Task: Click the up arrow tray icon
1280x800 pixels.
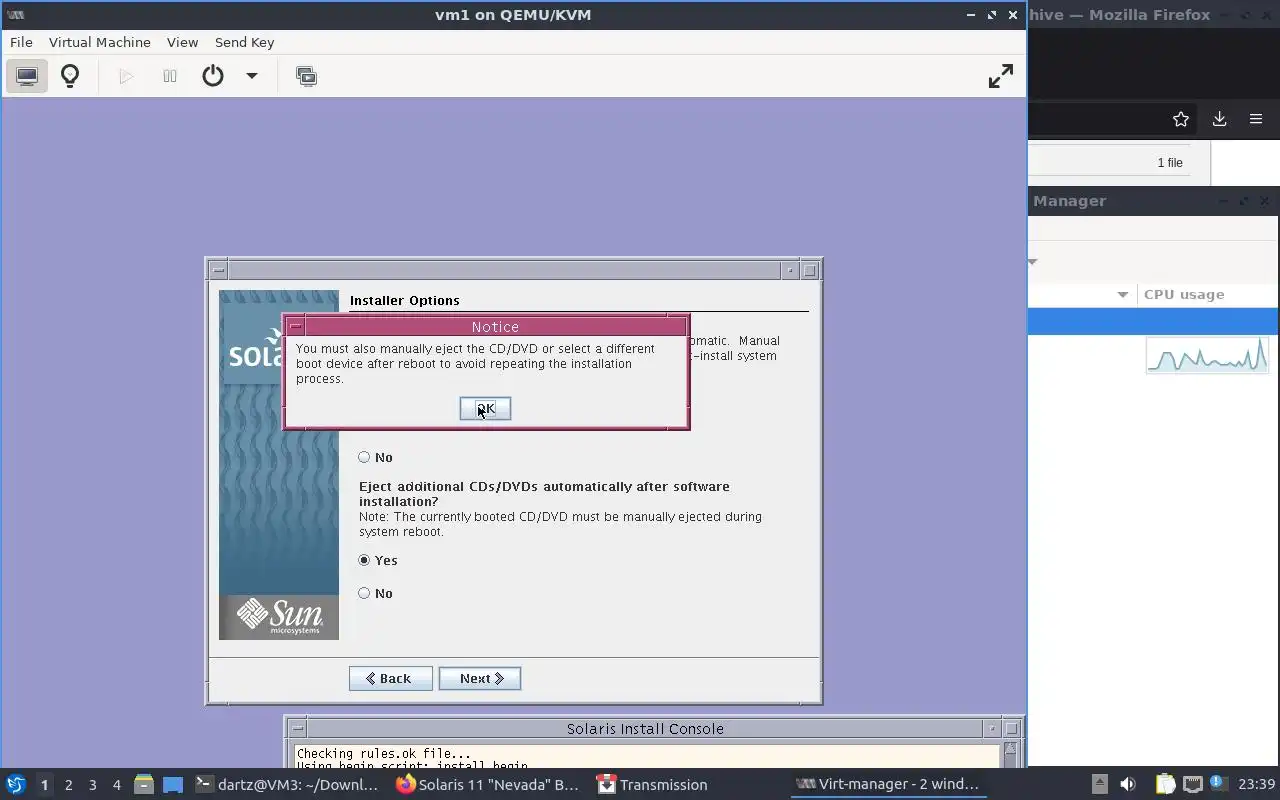Action: (x=1099, y=785)
